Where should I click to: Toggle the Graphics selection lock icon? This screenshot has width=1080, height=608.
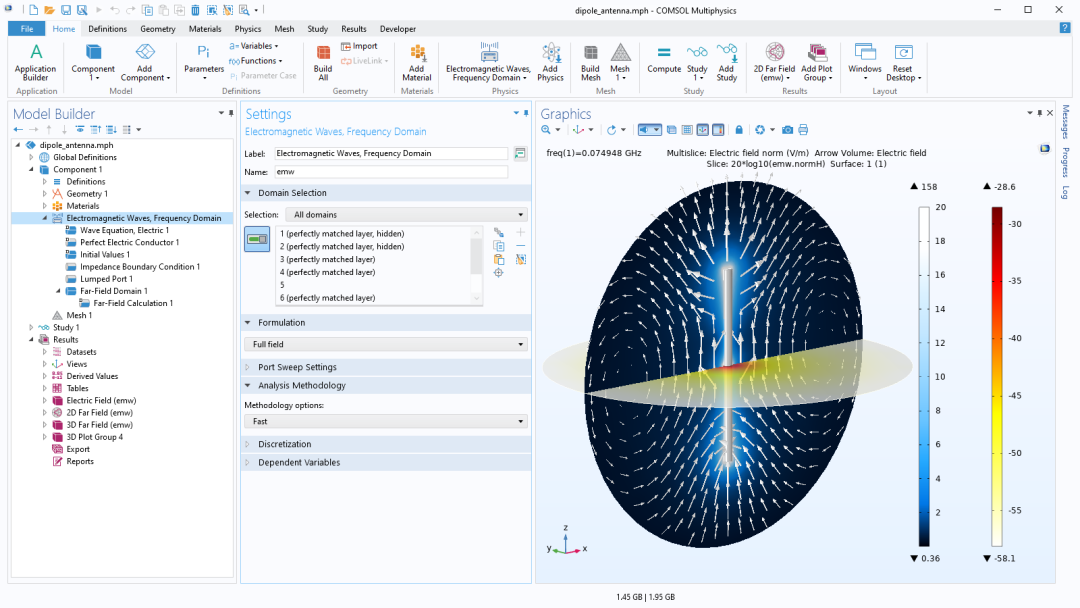point(739,129)
